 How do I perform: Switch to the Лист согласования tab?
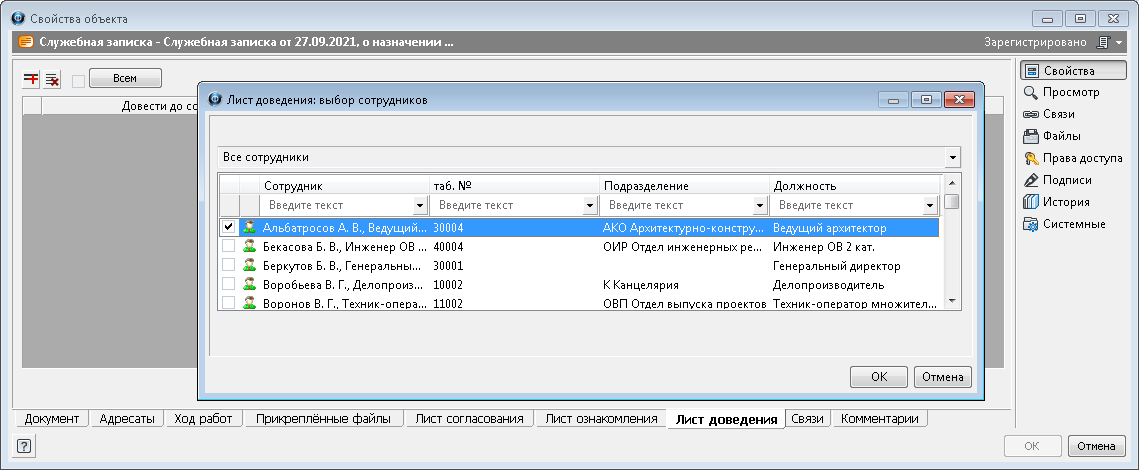(469, 419)
